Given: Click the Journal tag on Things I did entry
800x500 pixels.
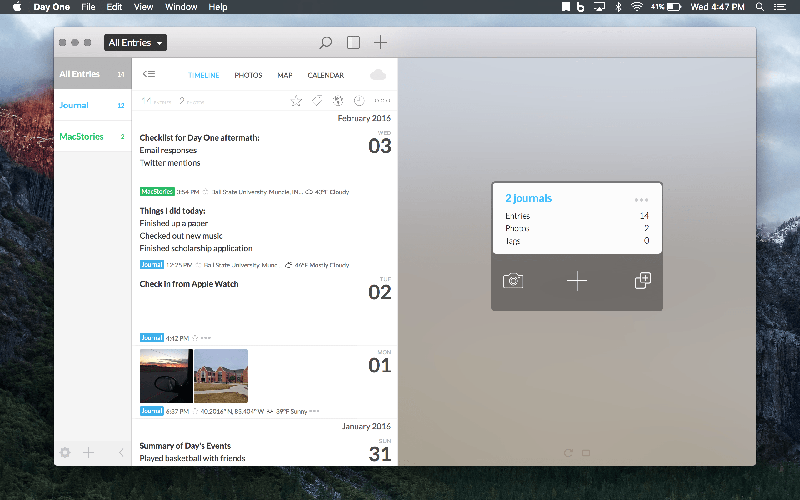Looking at the screenshot, I should pyautogui.click(x=152, y=264).
